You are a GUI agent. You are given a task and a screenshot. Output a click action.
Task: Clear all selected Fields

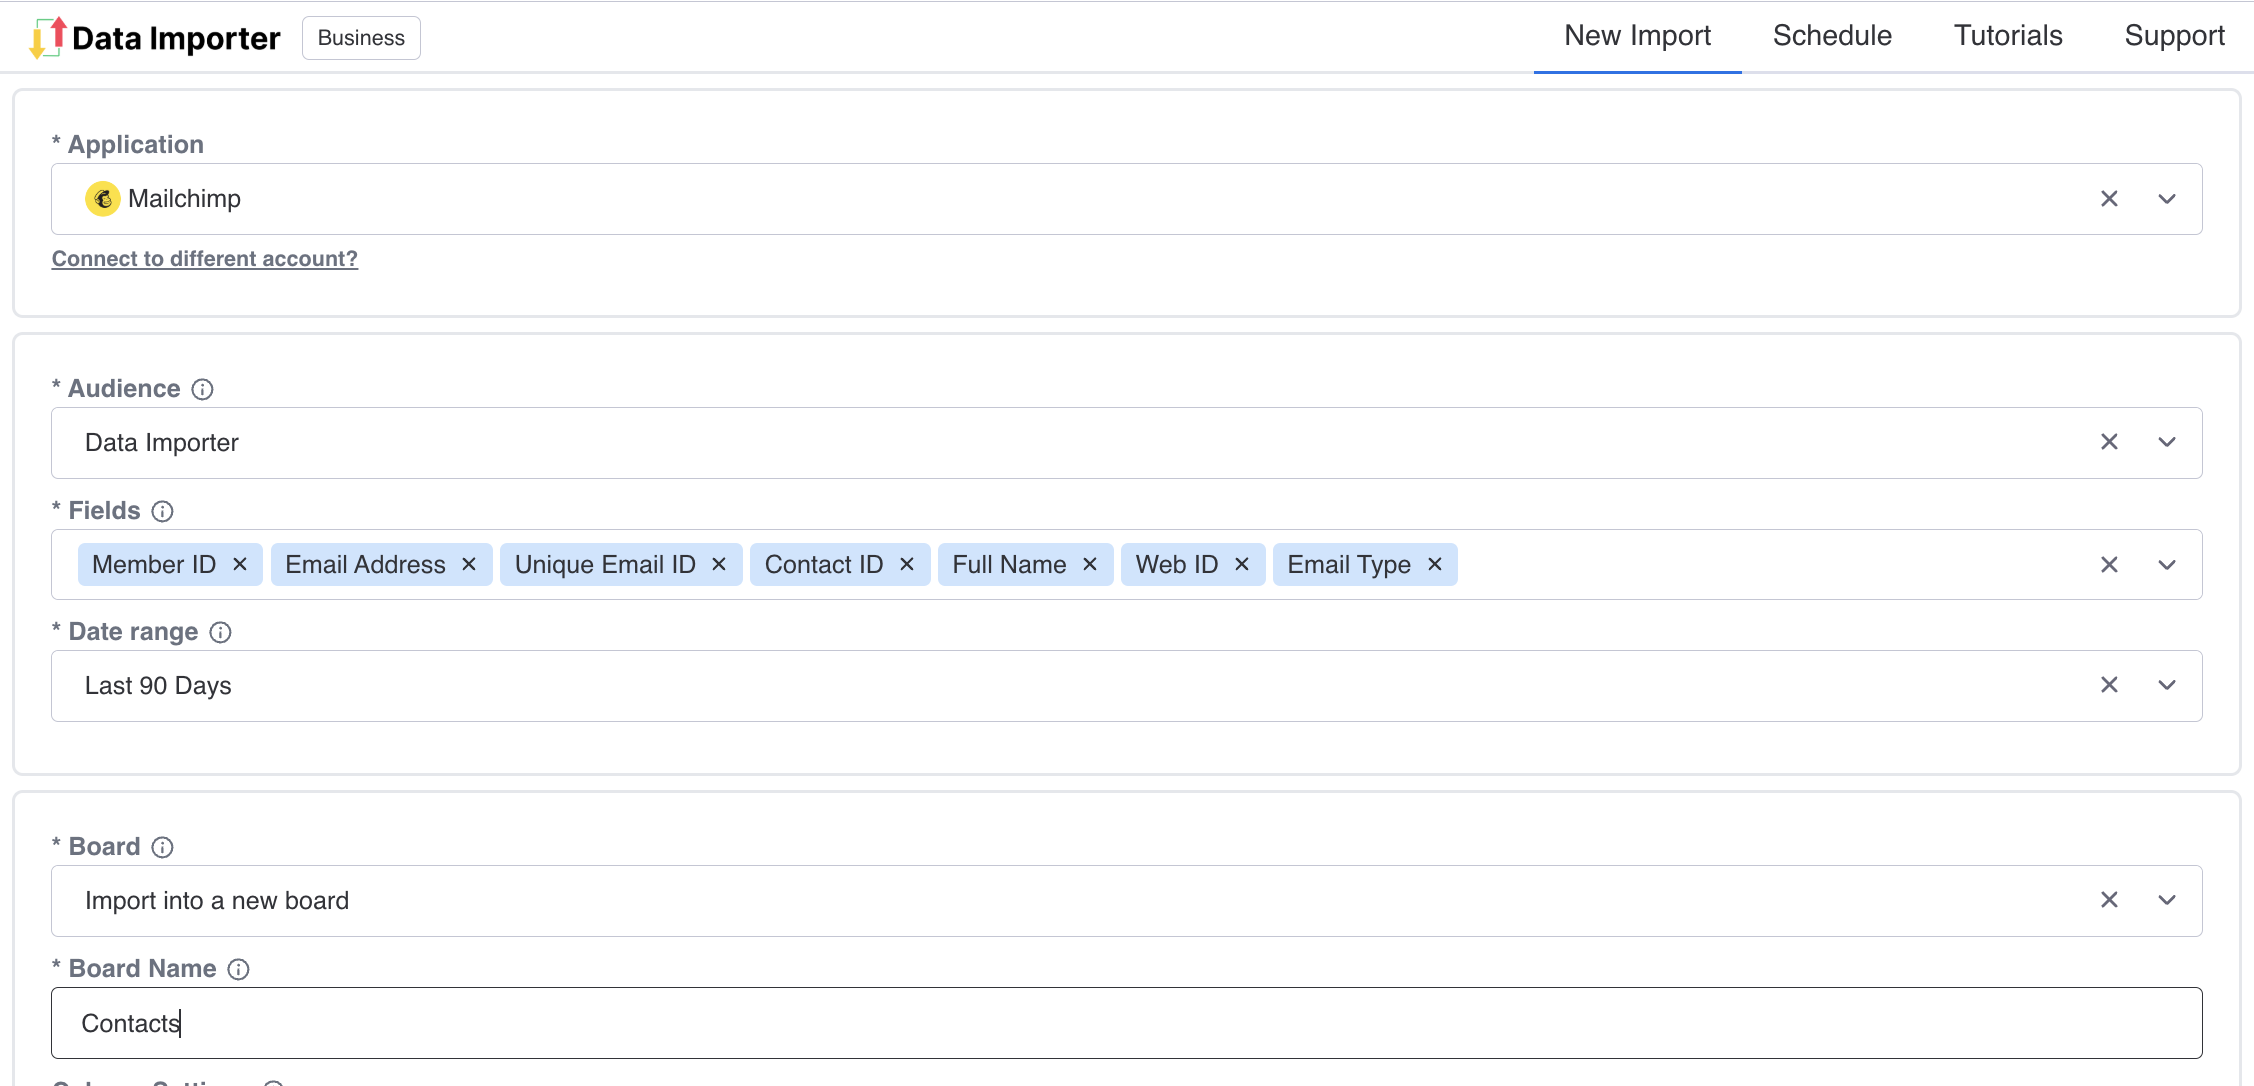click(x=2109, y=565)
